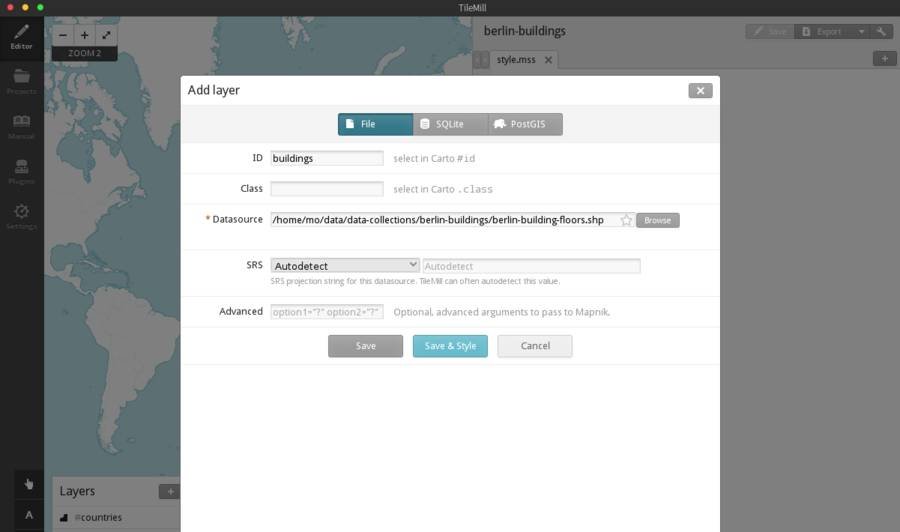Select the File source tab

375,124
